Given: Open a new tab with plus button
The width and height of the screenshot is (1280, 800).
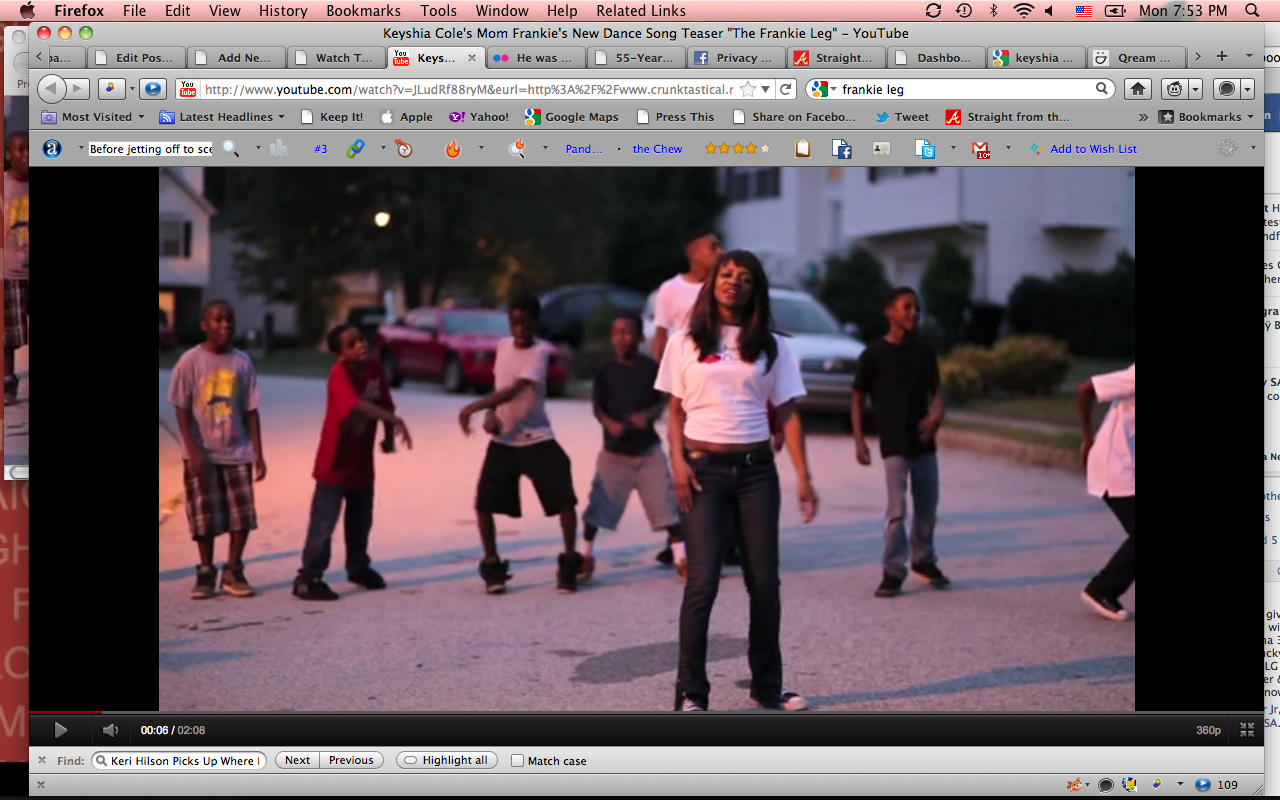Looking at the screenshot, I should [x=1221, y=57].
